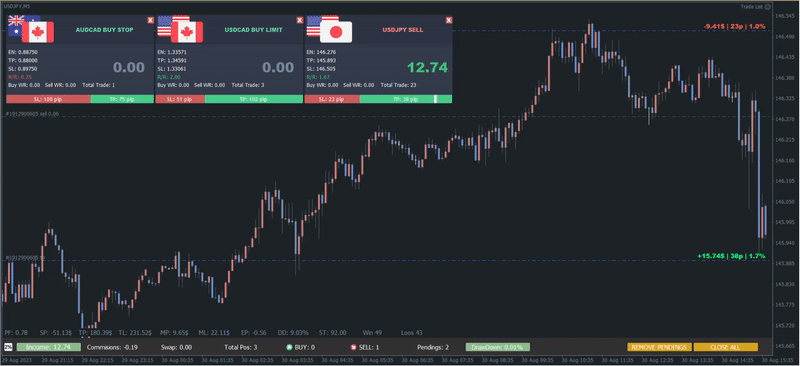
Task: Close the USDJPY SELL card
Action: [x=448, y=20]
